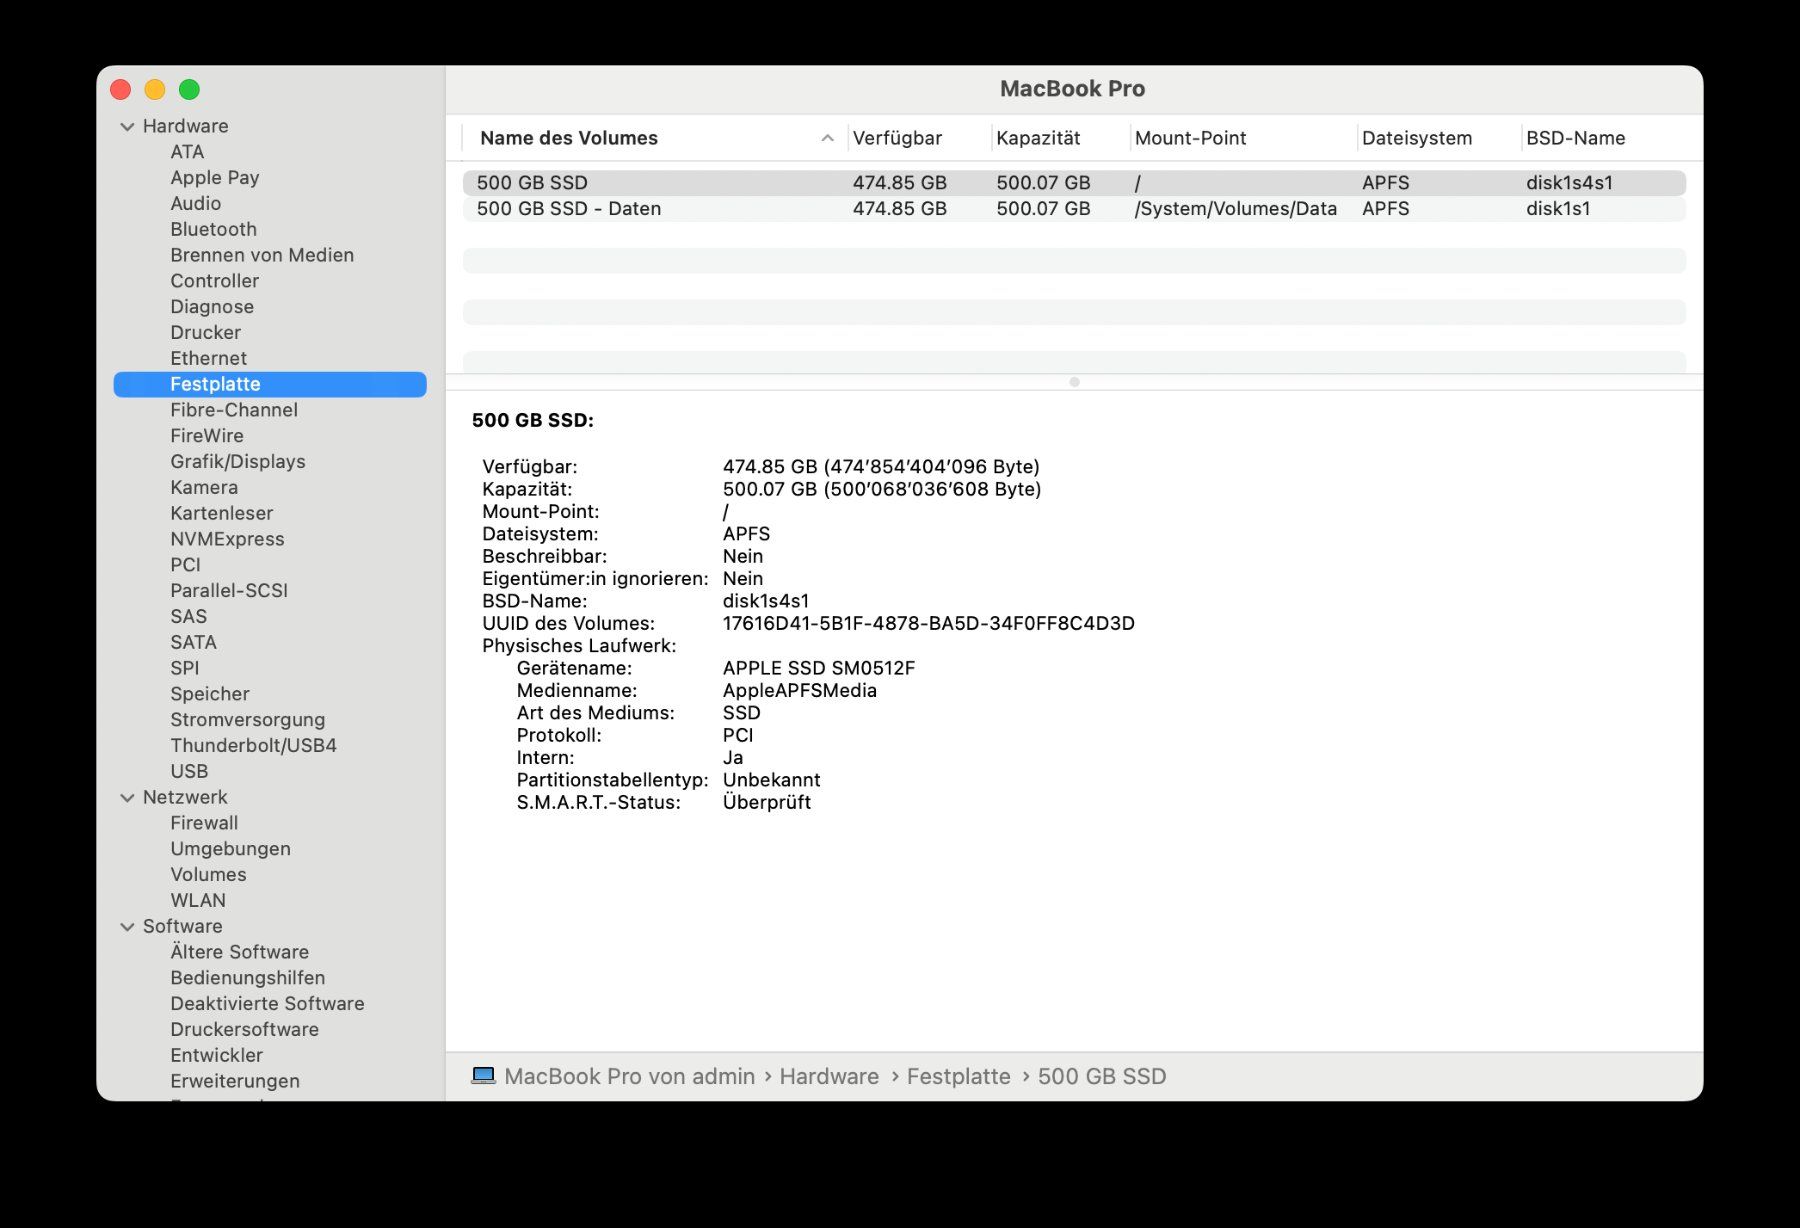Select Drucker in the sidebar

(205, 332)
